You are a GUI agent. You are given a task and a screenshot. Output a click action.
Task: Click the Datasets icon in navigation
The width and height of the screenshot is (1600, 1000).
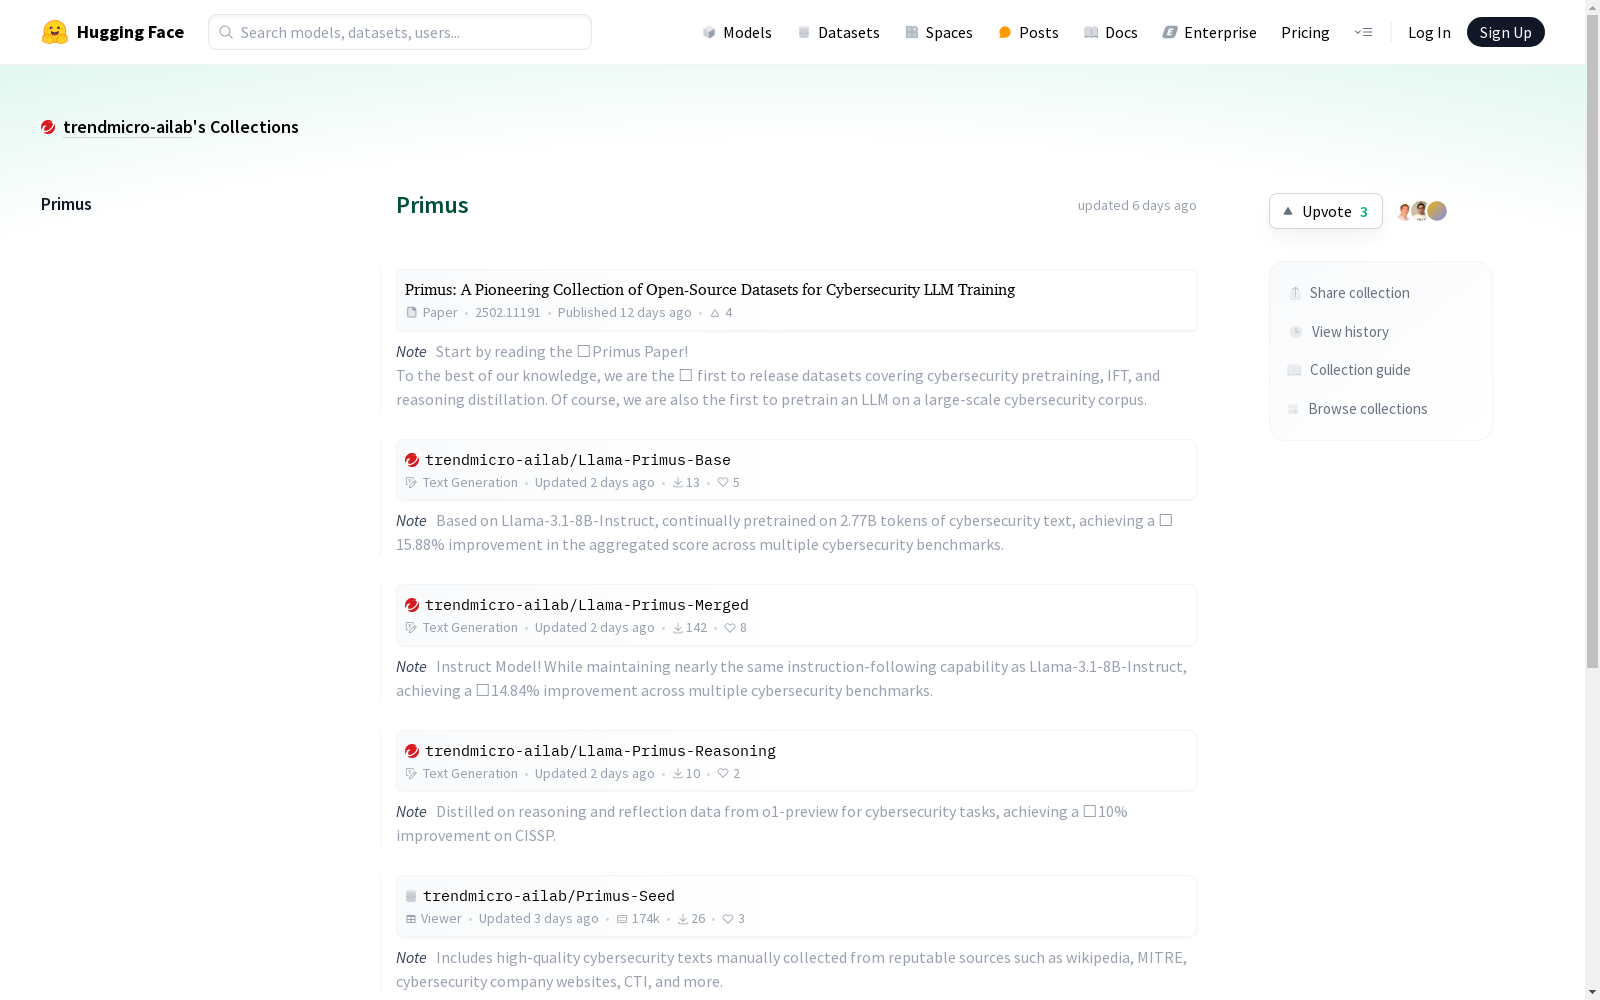coord(804,32)
